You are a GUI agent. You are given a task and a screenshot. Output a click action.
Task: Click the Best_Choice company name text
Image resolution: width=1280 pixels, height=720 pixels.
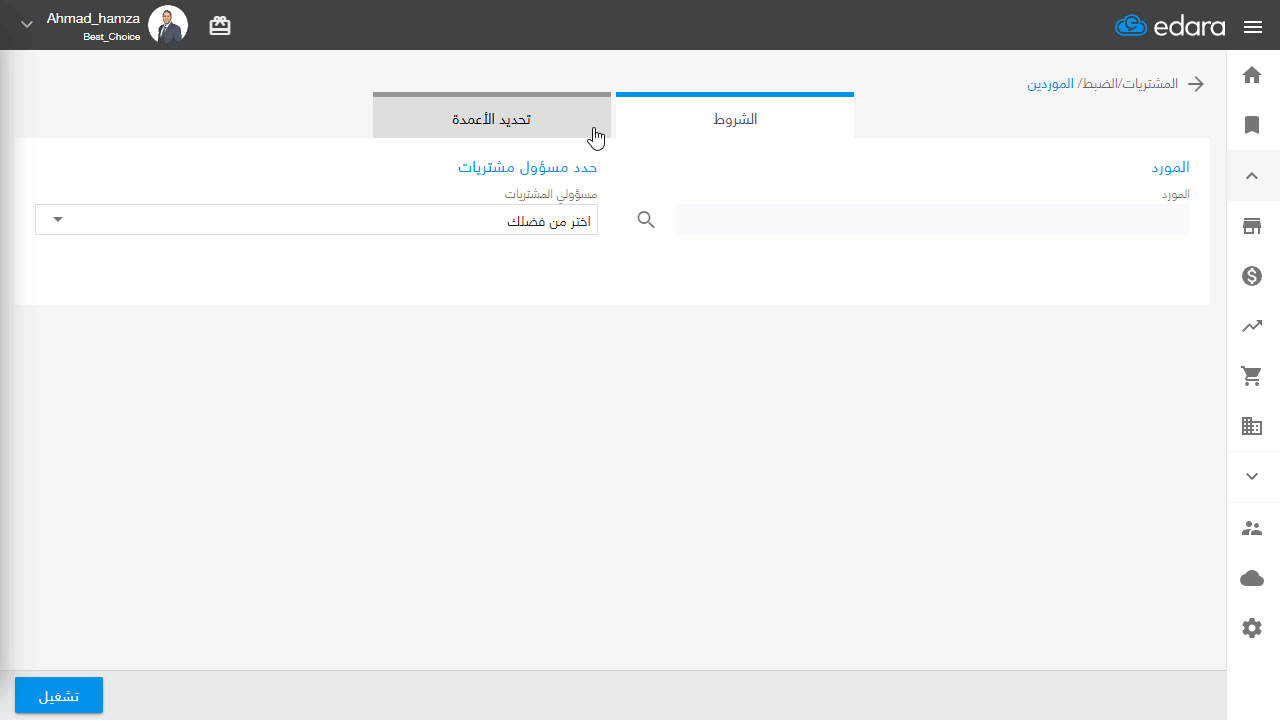pos(112,36)
